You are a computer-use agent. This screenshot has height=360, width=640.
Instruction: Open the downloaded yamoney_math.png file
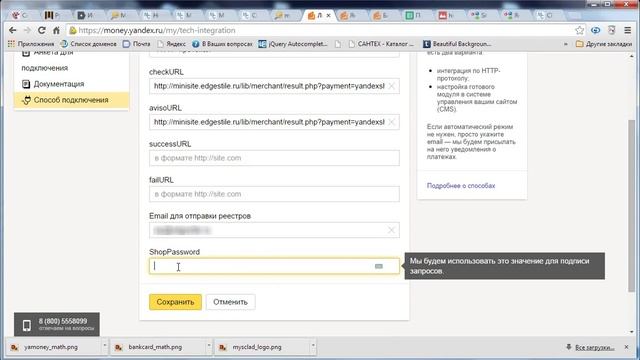click(x=50, y=347)
